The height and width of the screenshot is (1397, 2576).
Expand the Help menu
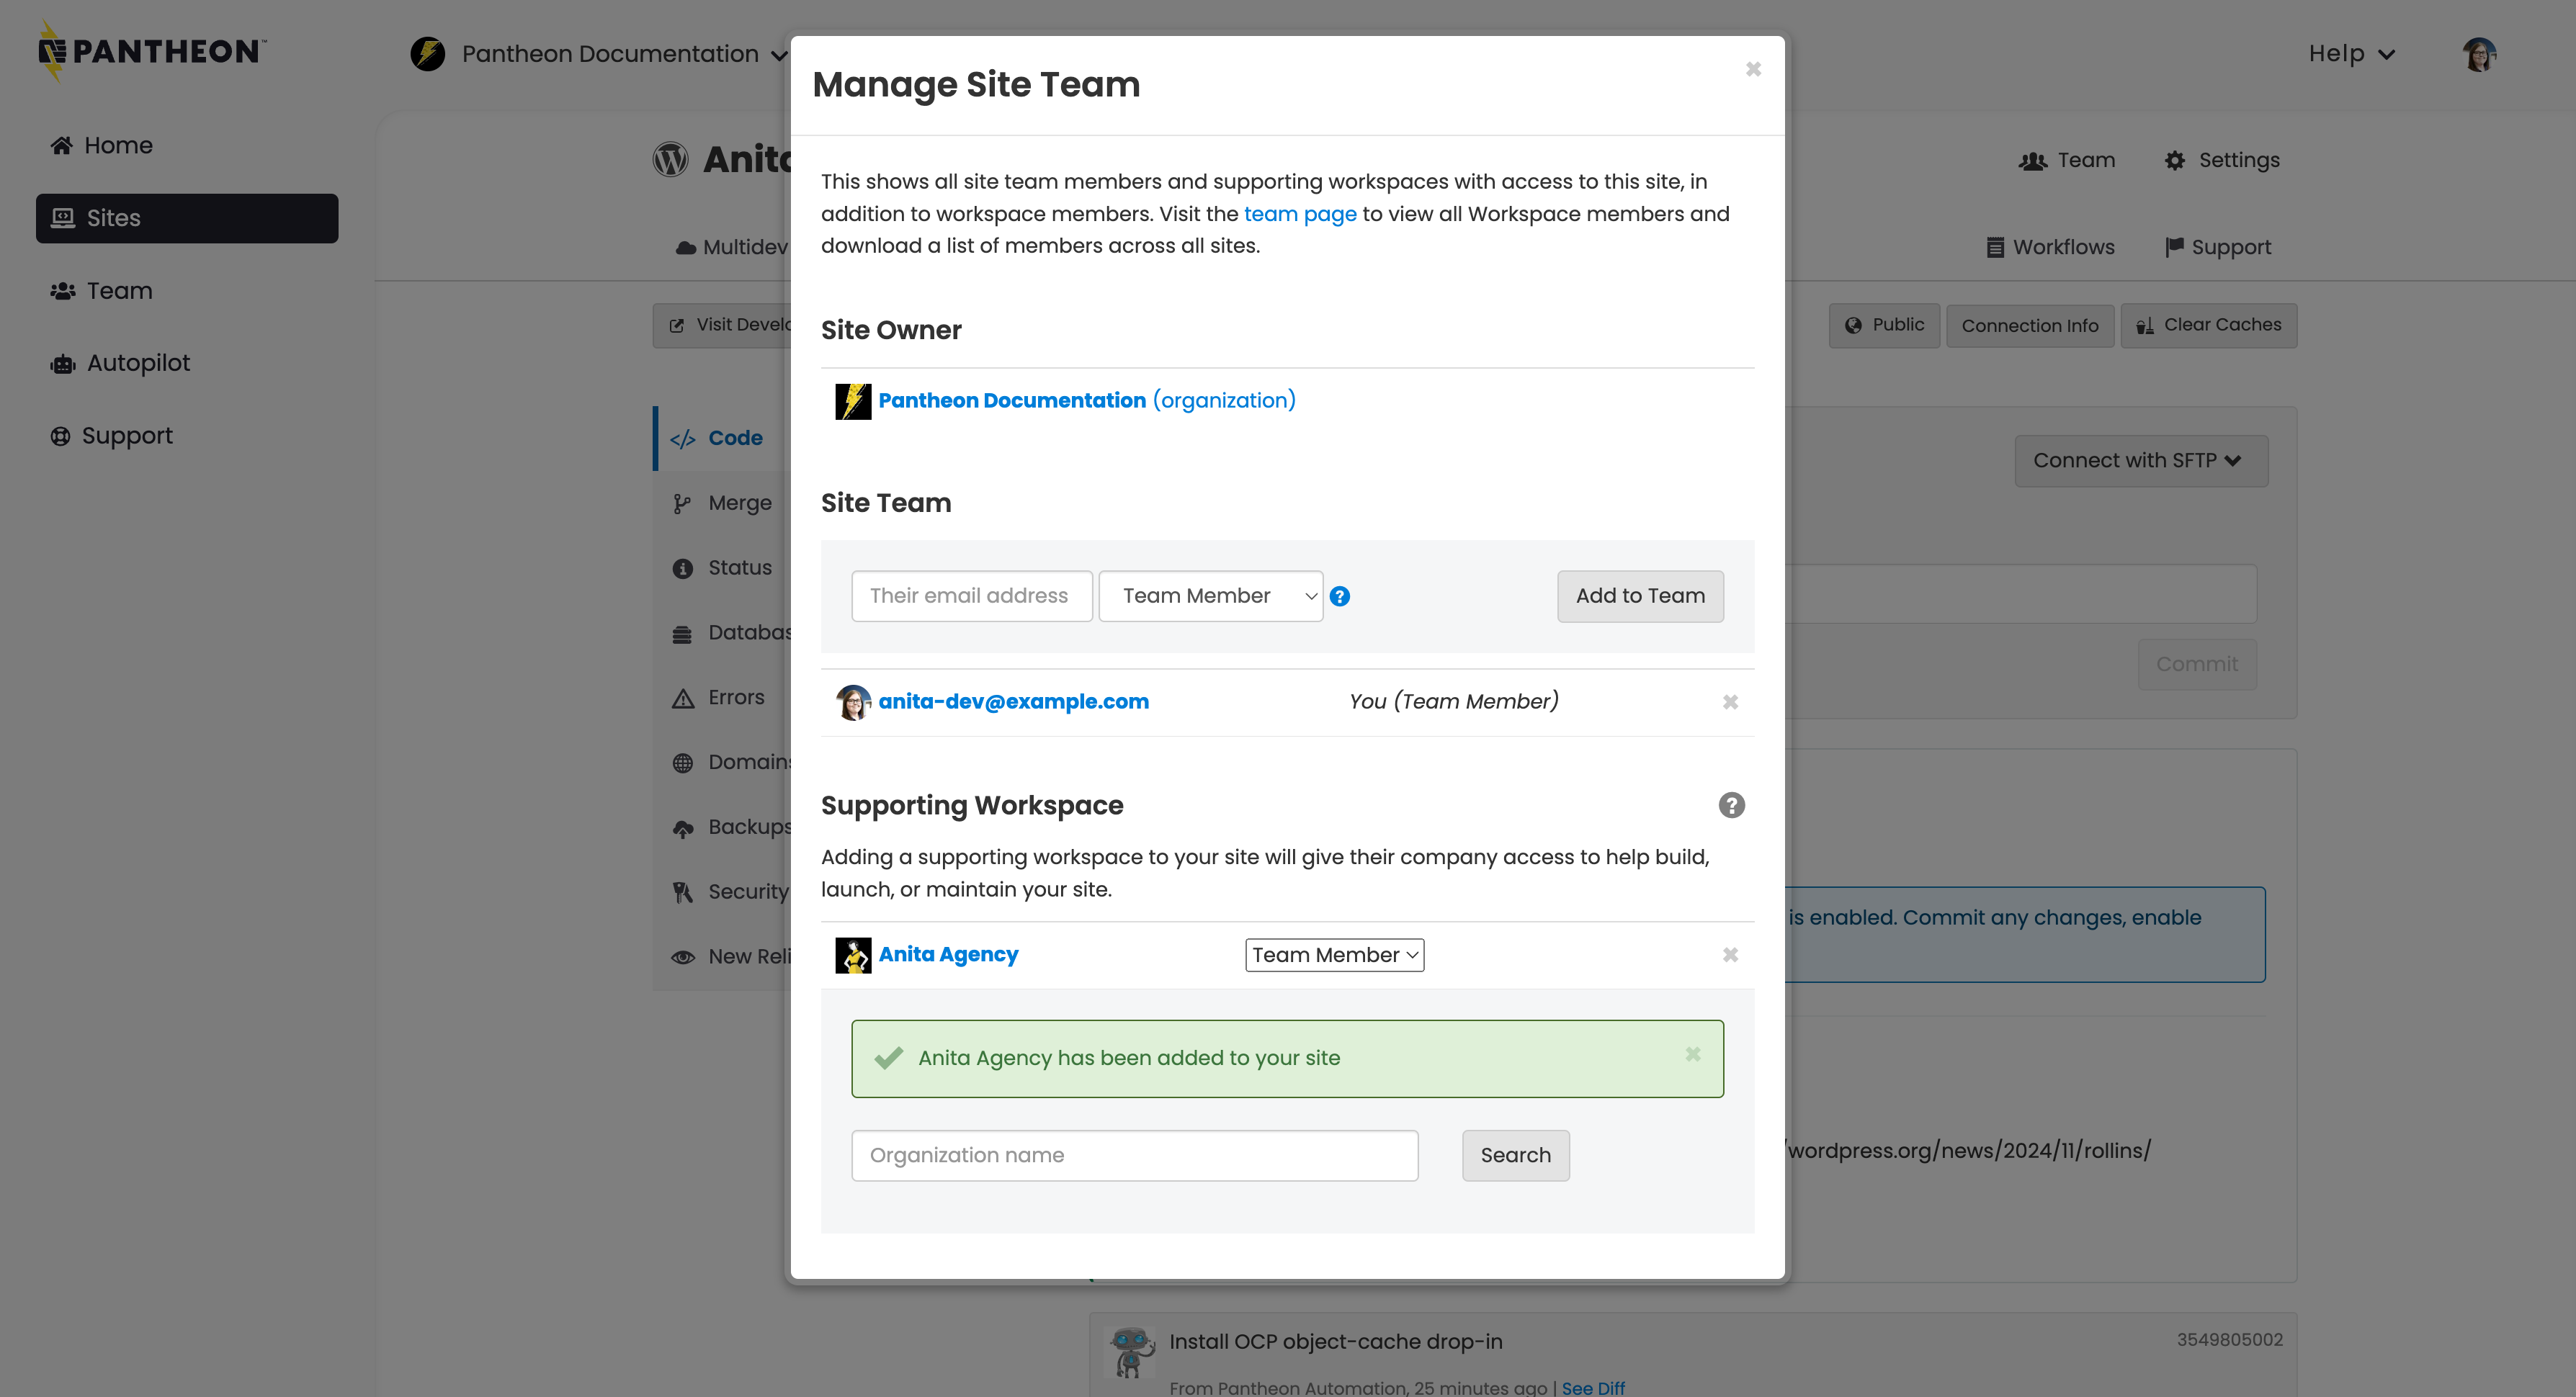[x=2351, y=53]
